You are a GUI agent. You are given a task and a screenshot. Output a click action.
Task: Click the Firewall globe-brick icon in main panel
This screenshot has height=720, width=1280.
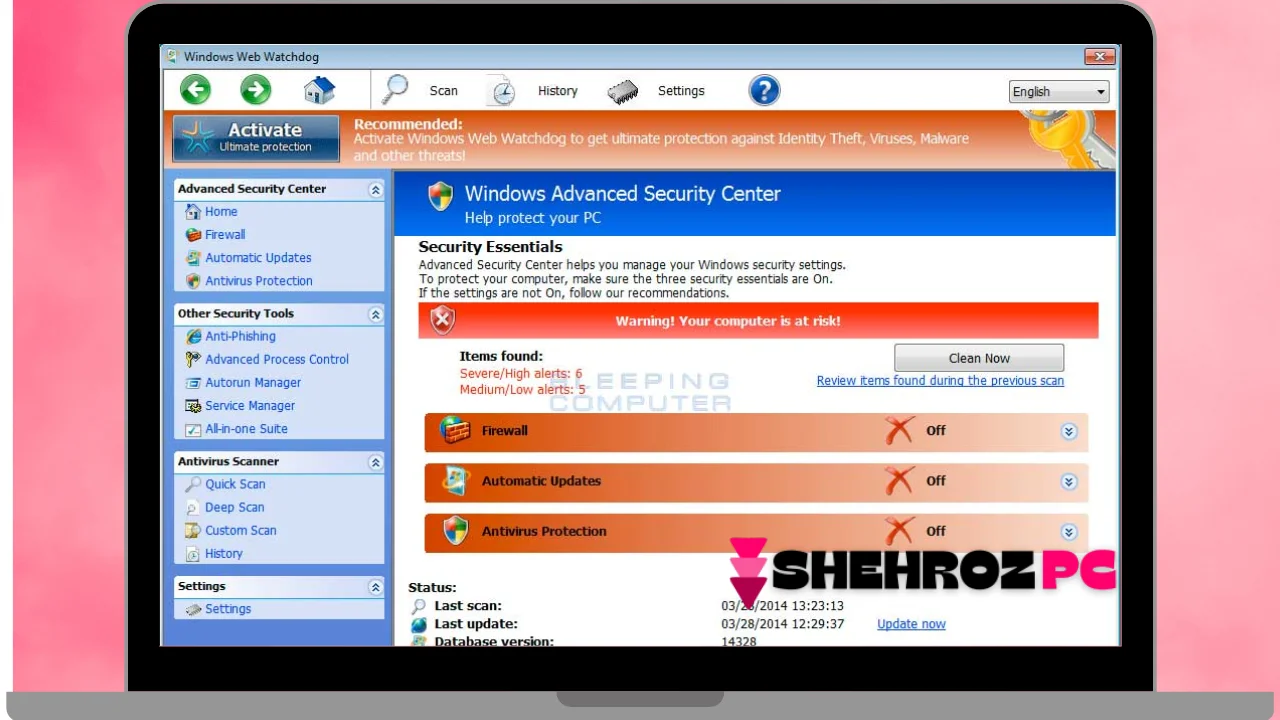456,430
